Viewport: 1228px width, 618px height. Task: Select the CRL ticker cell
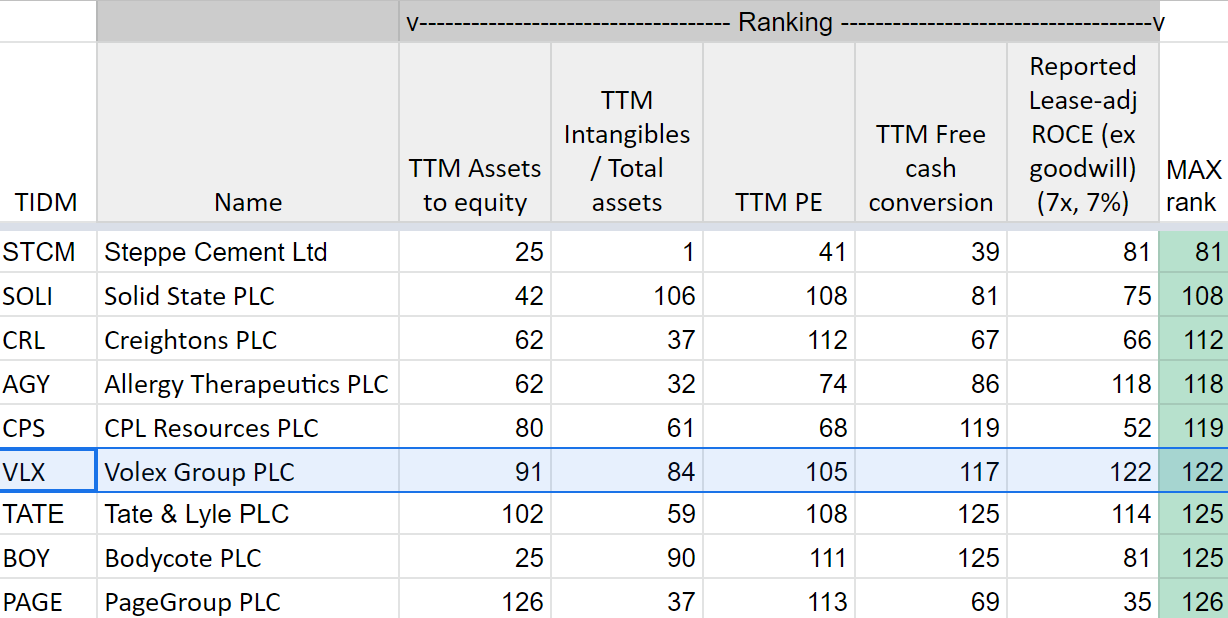coord(48,340)
